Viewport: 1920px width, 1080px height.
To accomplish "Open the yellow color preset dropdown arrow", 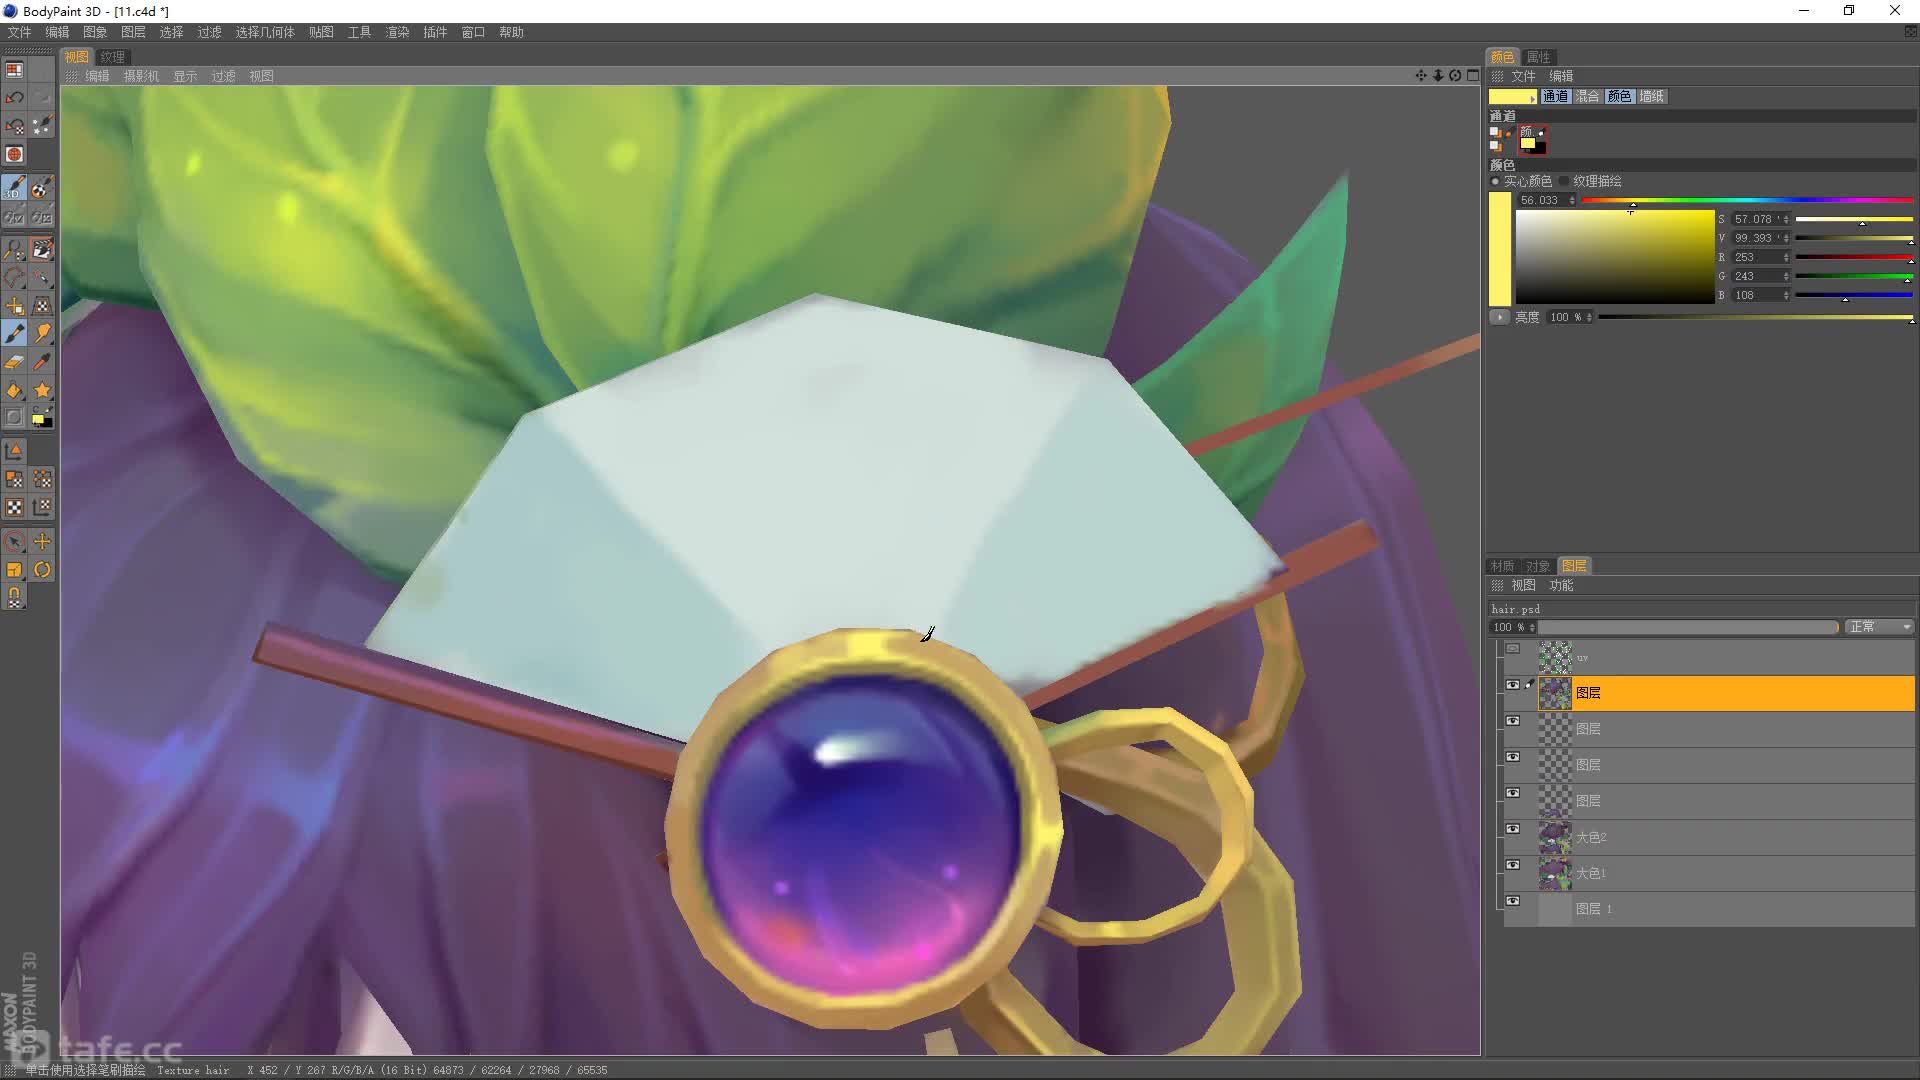I will click(x=1533, y=98).
